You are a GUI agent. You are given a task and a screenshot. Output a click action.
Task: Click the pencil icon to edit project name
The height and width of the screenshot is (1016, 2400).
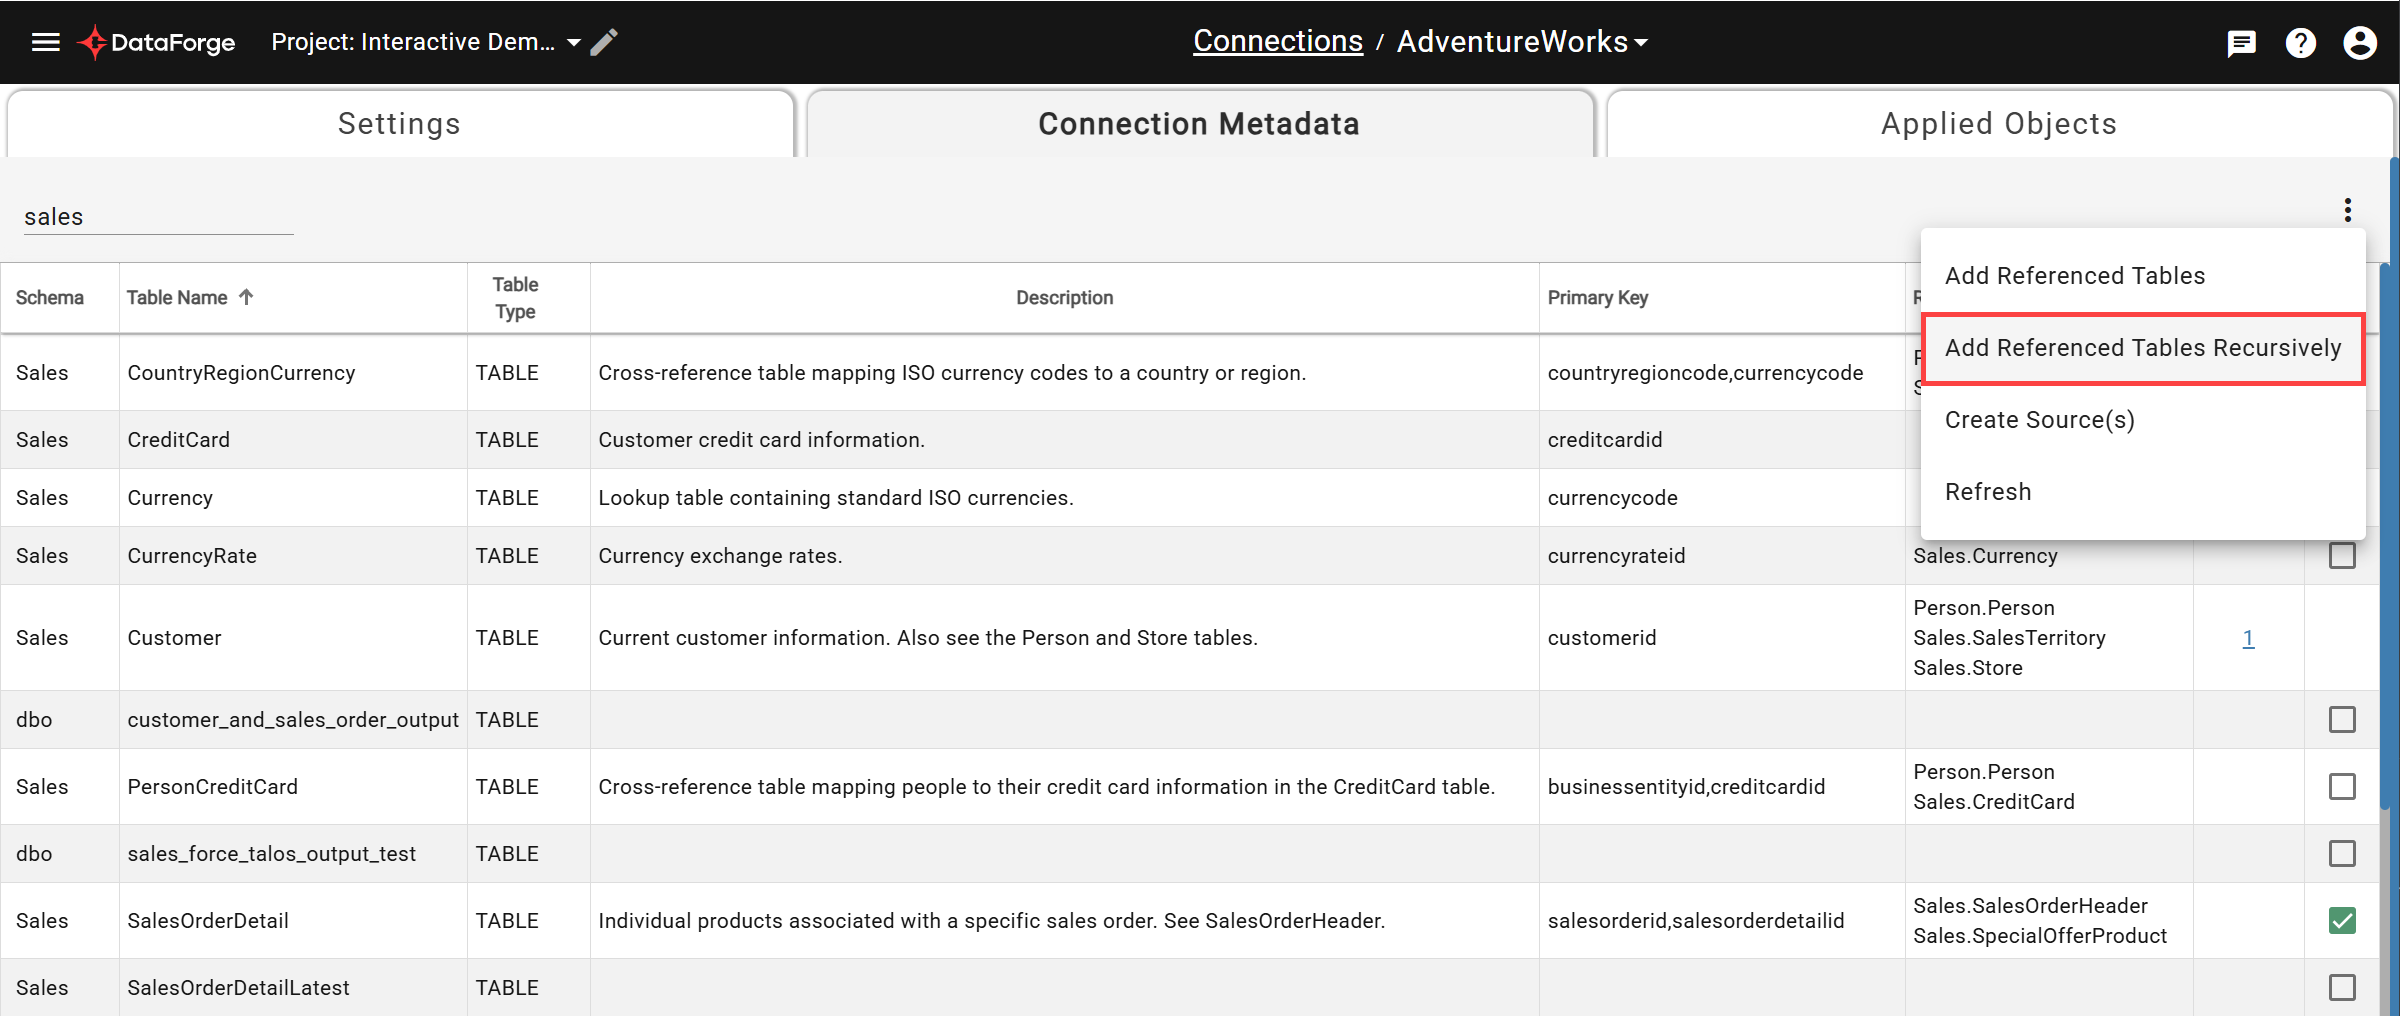[x=604, y=42]
